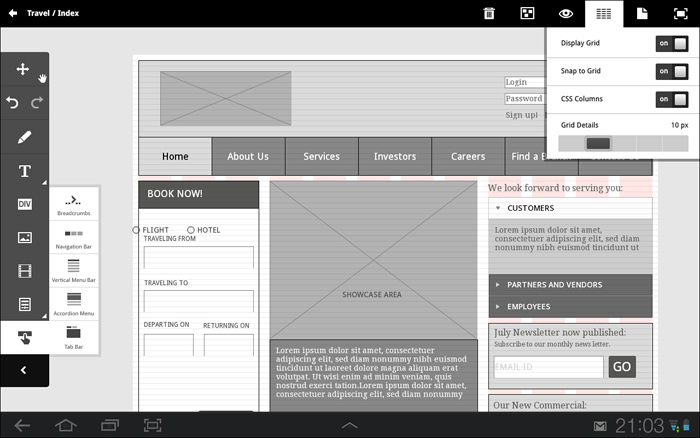The image size is (700, 438).
Task: Click the GO newsletter button
Action: tap(622, 367)
